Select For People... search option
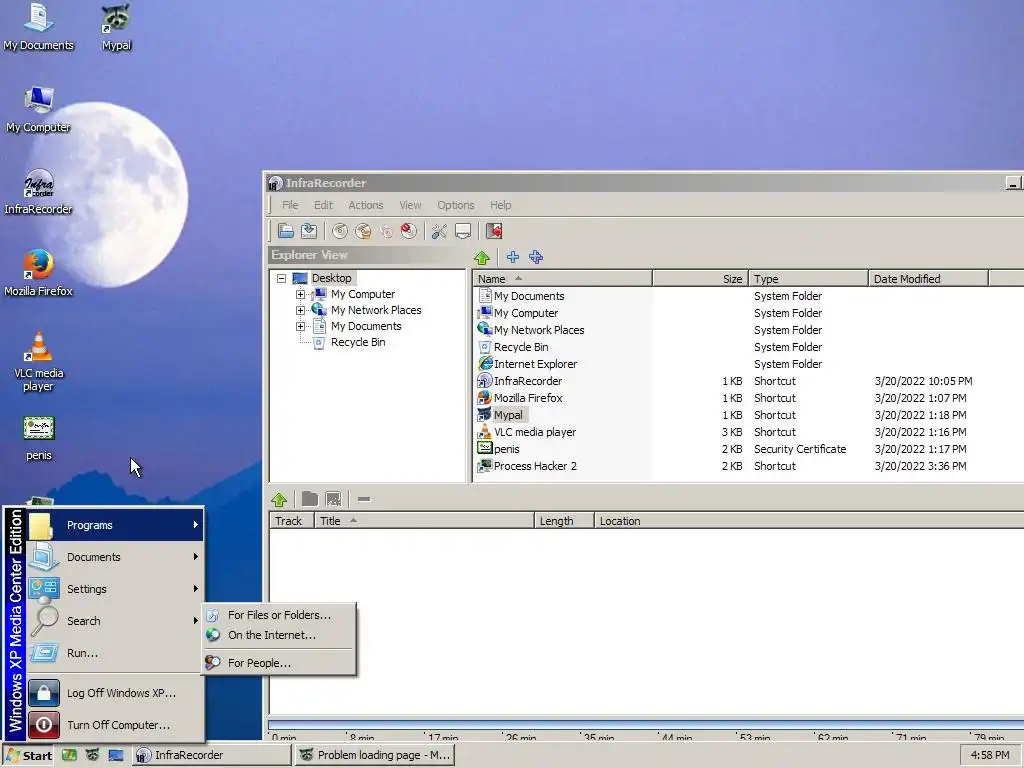 (279, 663)
